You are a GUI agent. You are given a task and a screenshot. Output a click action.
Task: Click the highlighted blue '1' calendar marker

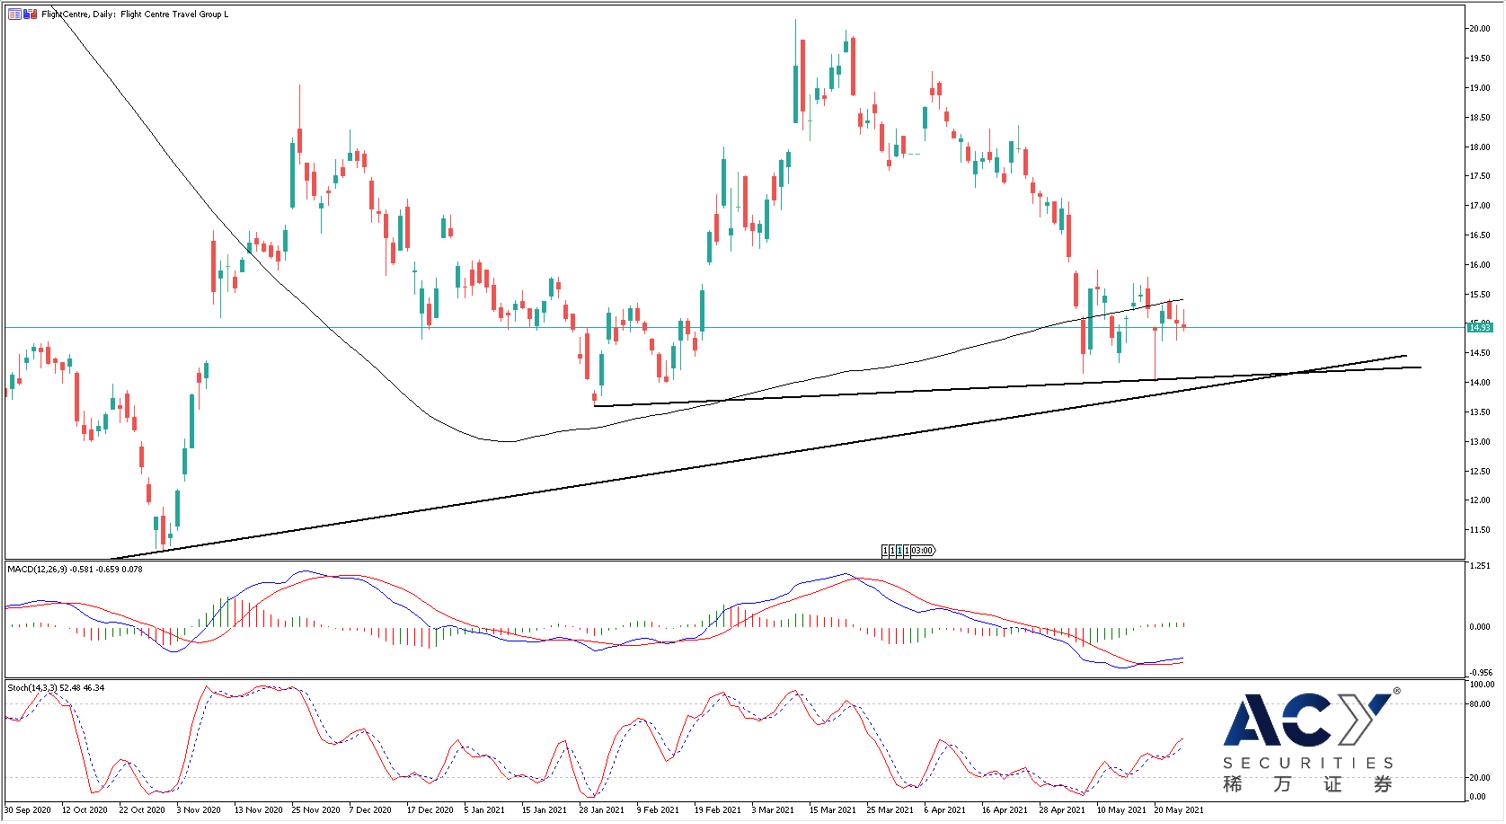[899, 550]
